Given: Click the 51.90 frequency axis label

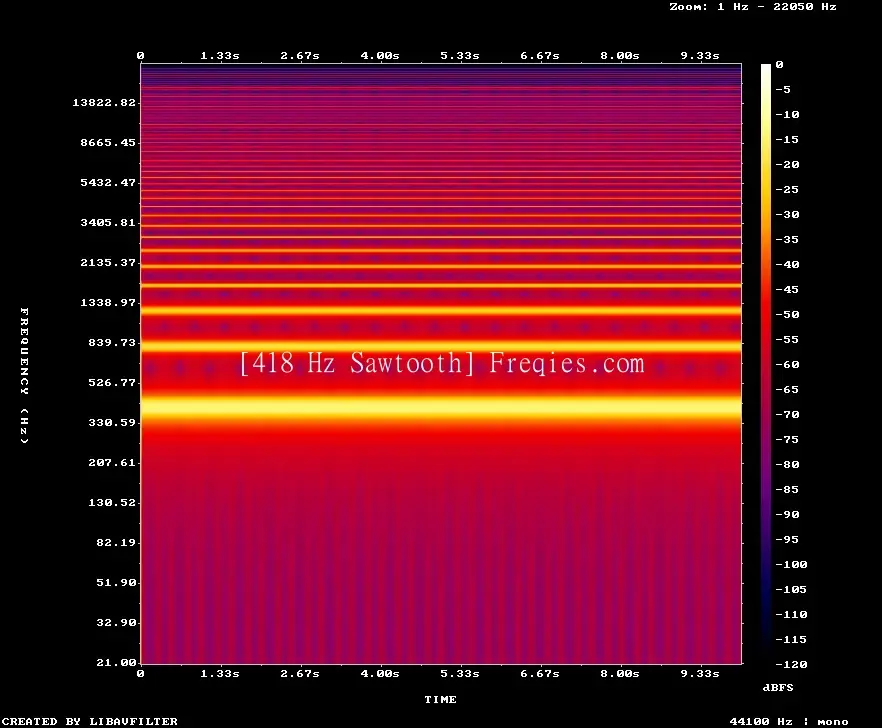Looking at the screenshot, I should pyautogui.click(x=116, y=582).
